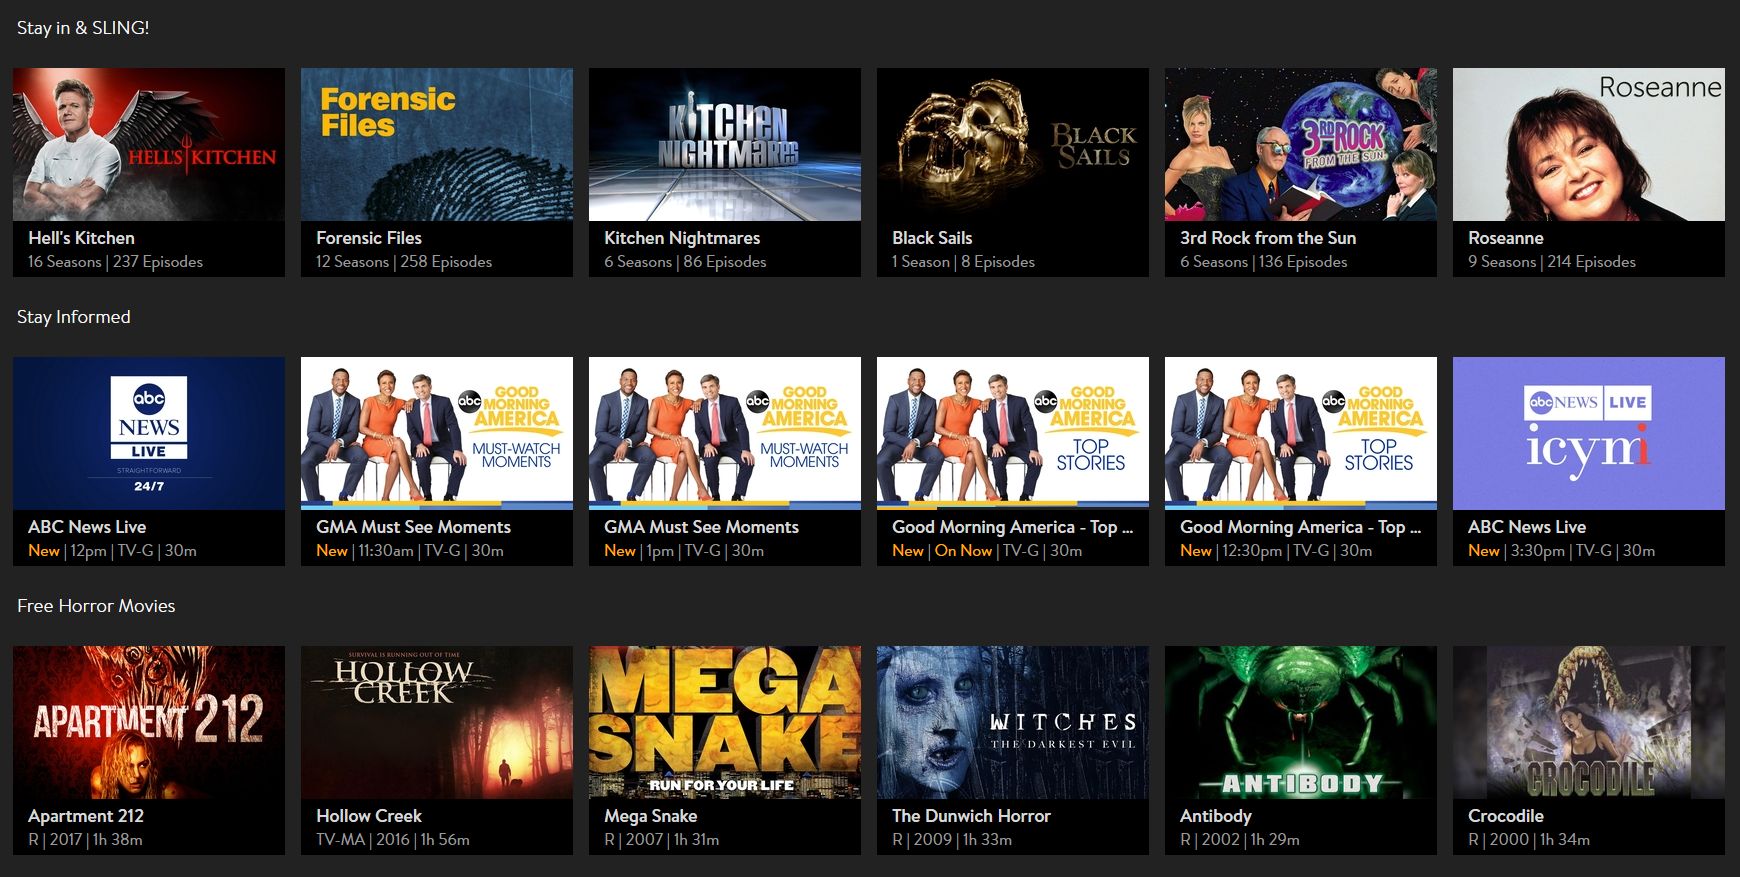Go to the Kitchen Nightmares title link

pos(682,238)
